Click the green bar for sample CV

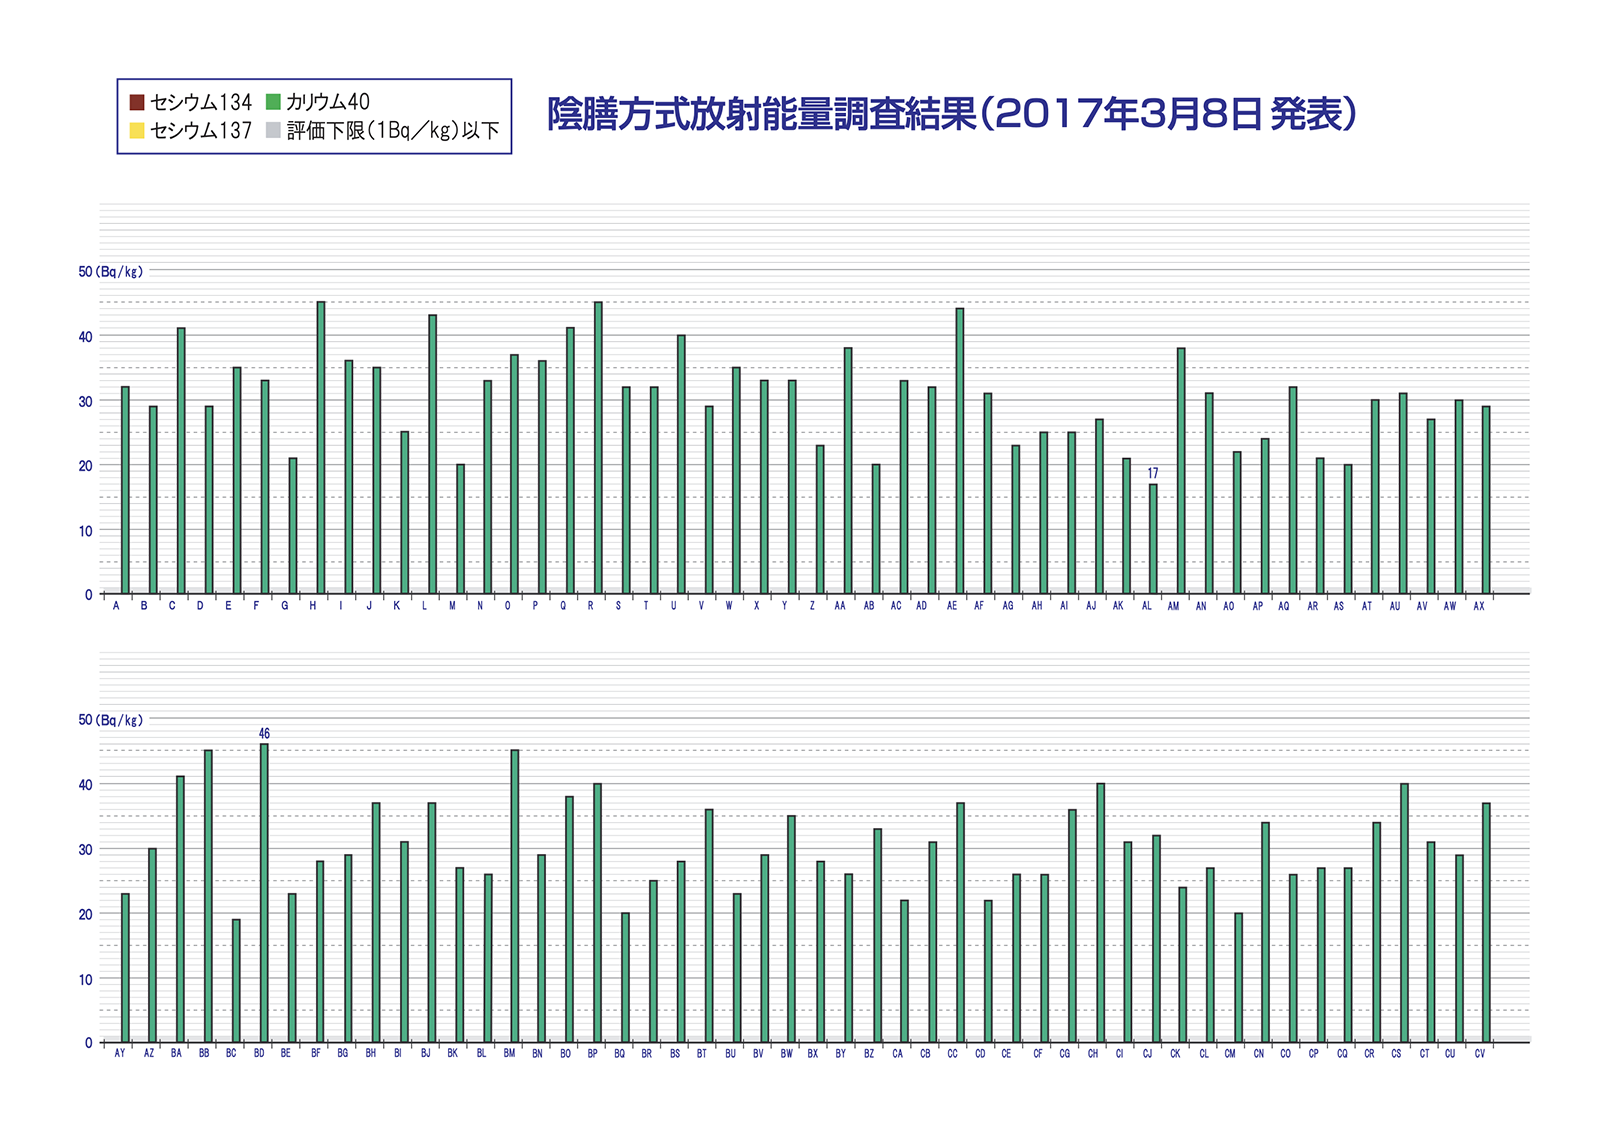tap(1486, 922)
